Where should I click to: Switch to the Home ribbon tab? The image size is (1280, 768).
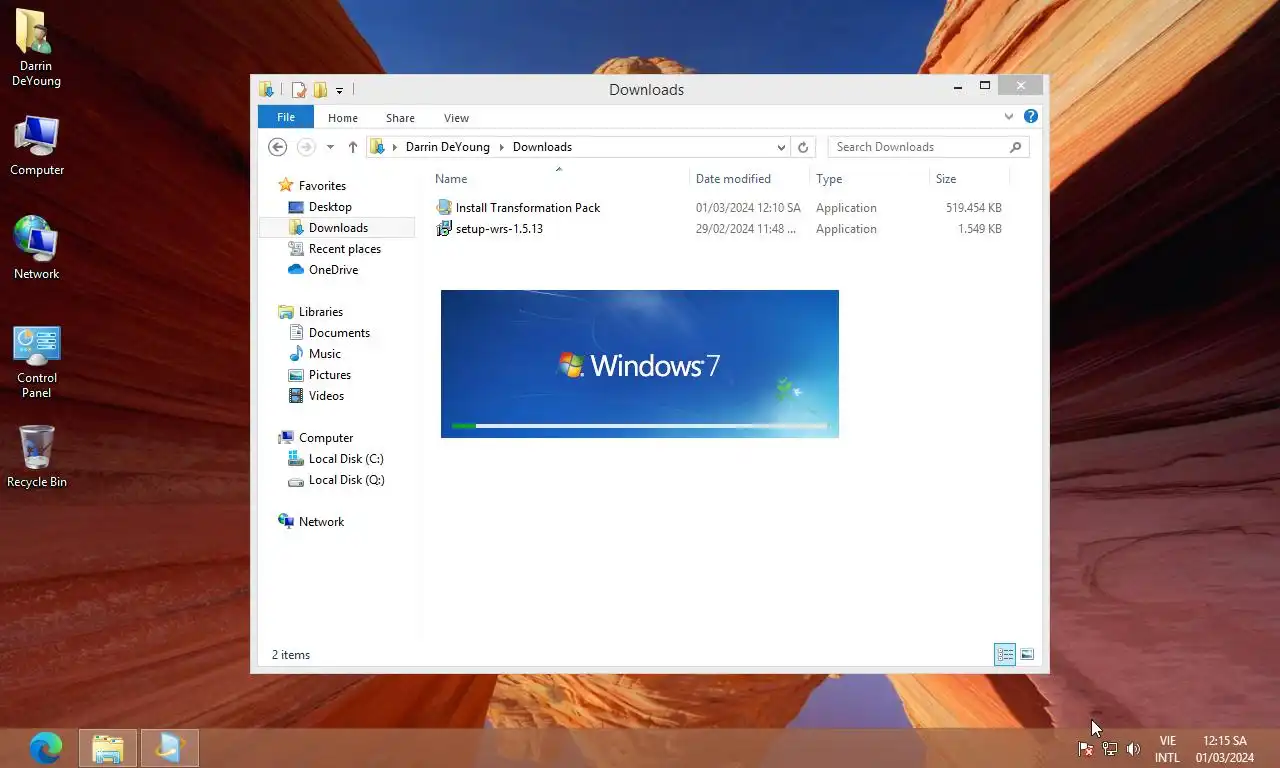tap(343, 118)
